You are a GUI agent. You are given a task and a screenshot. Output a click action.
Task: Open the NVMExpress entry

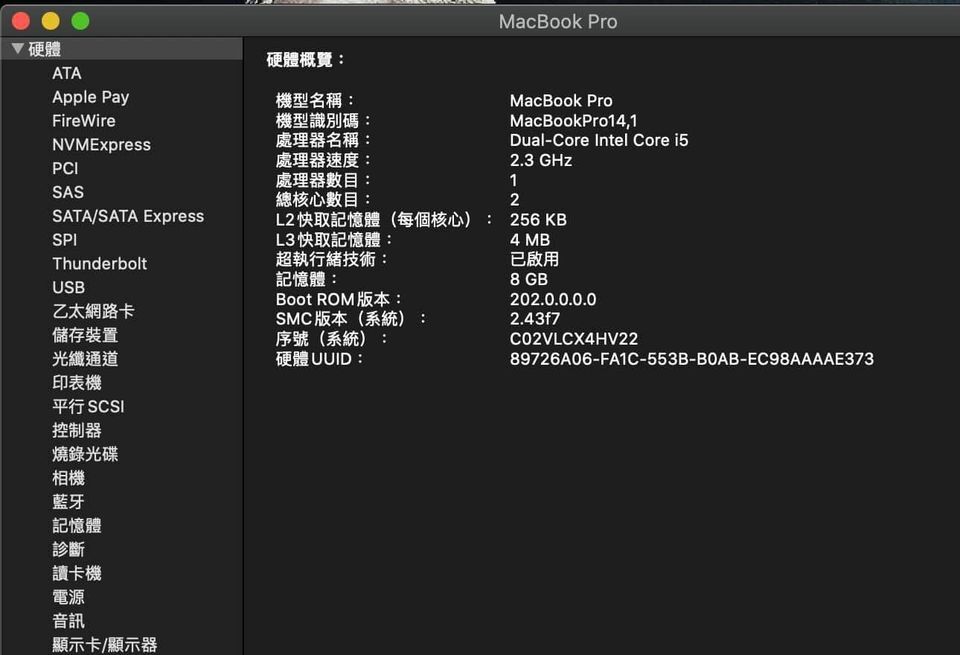[x=102, y=144]
